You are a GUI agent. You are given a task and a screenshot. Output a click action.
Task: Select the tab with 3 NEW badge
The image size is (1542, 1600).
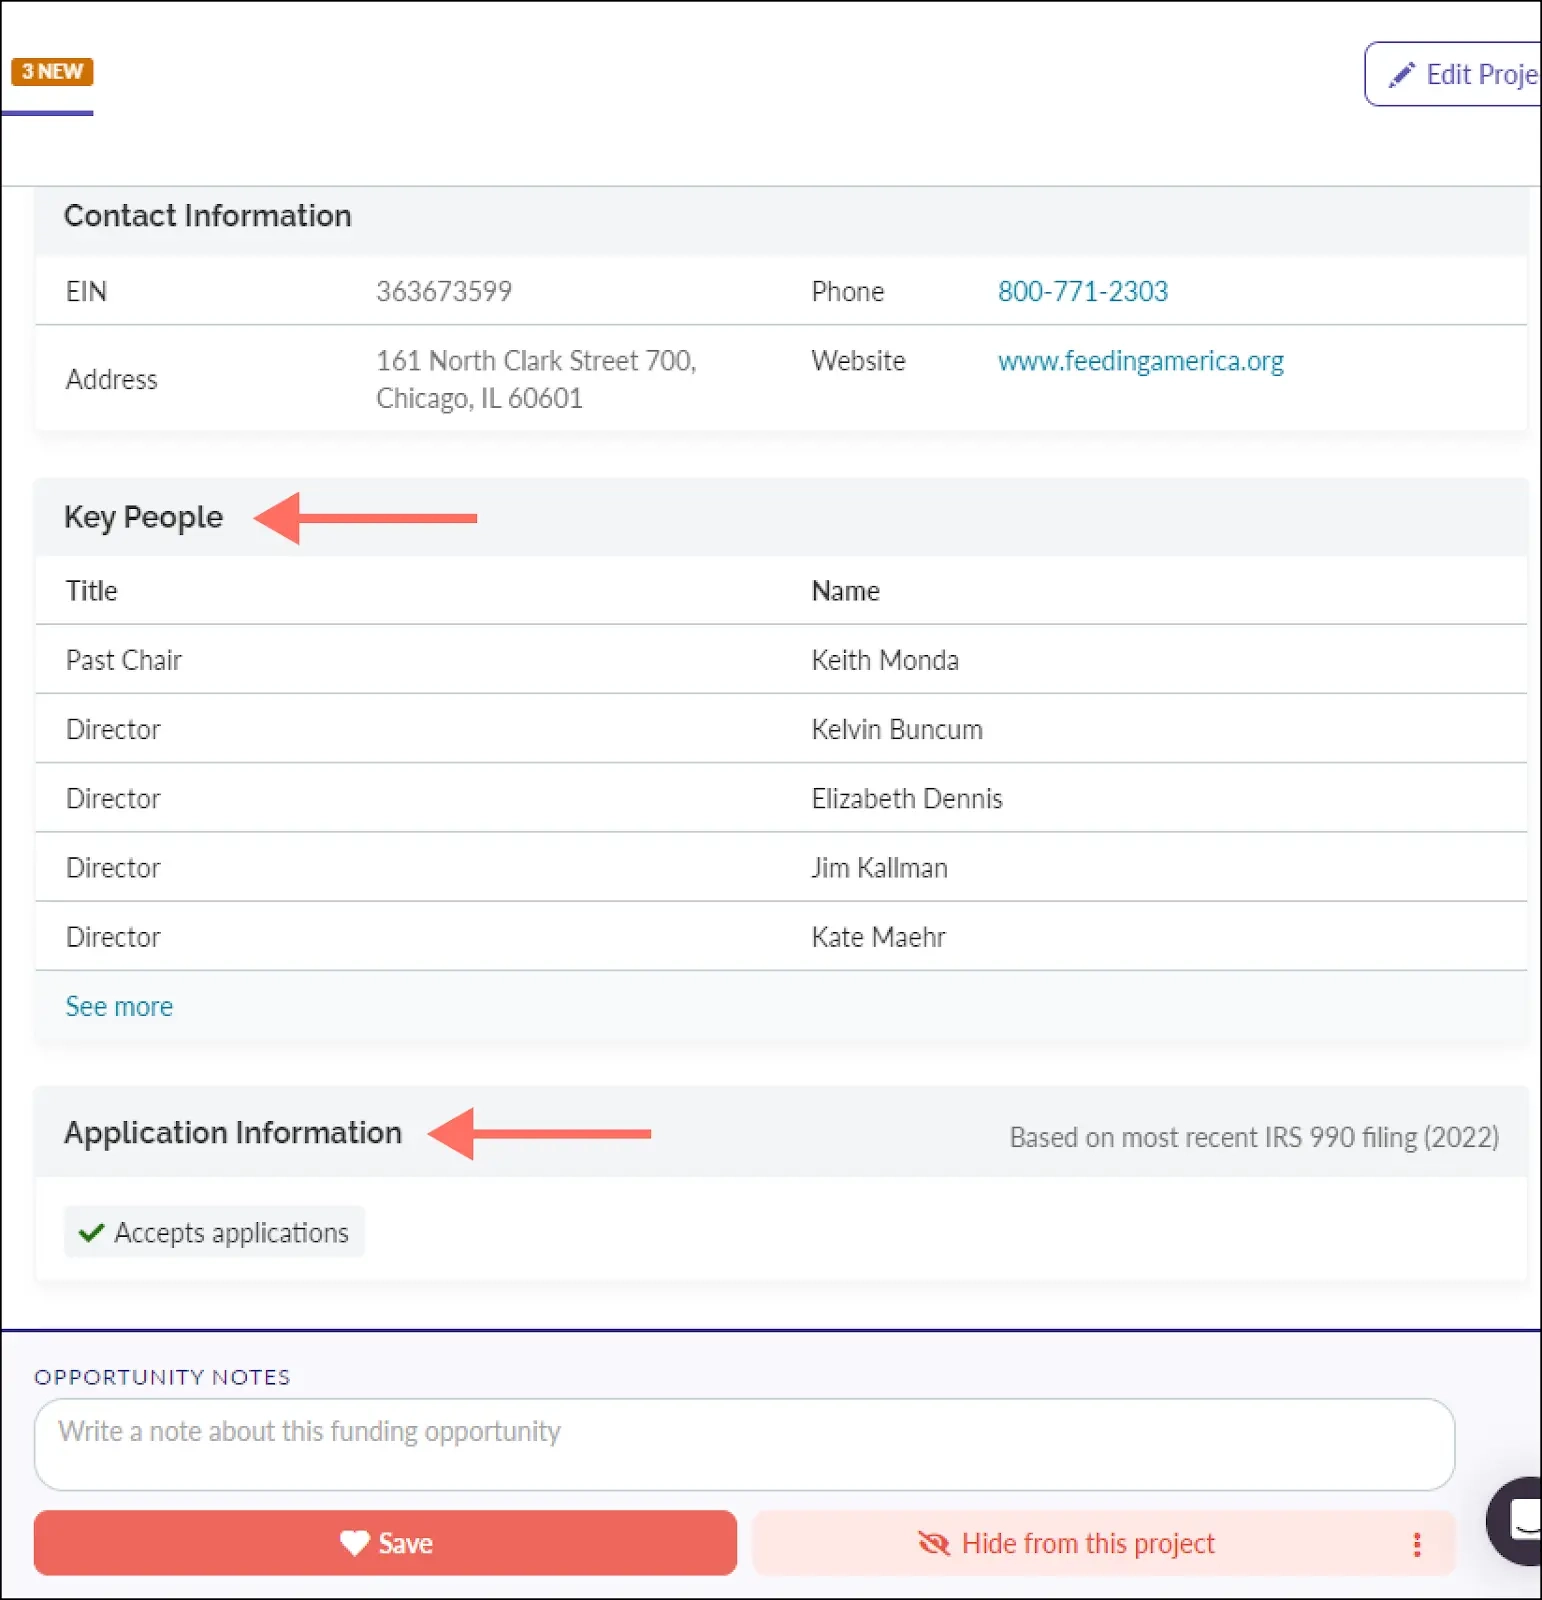coord(52,72)
